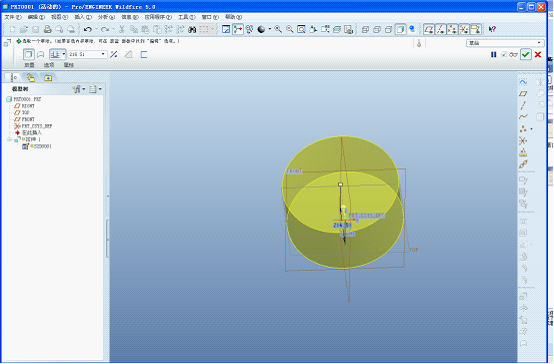Open the Options panel (选项)
The width and height of the screenshot is (554, 364).
(49, 65)
